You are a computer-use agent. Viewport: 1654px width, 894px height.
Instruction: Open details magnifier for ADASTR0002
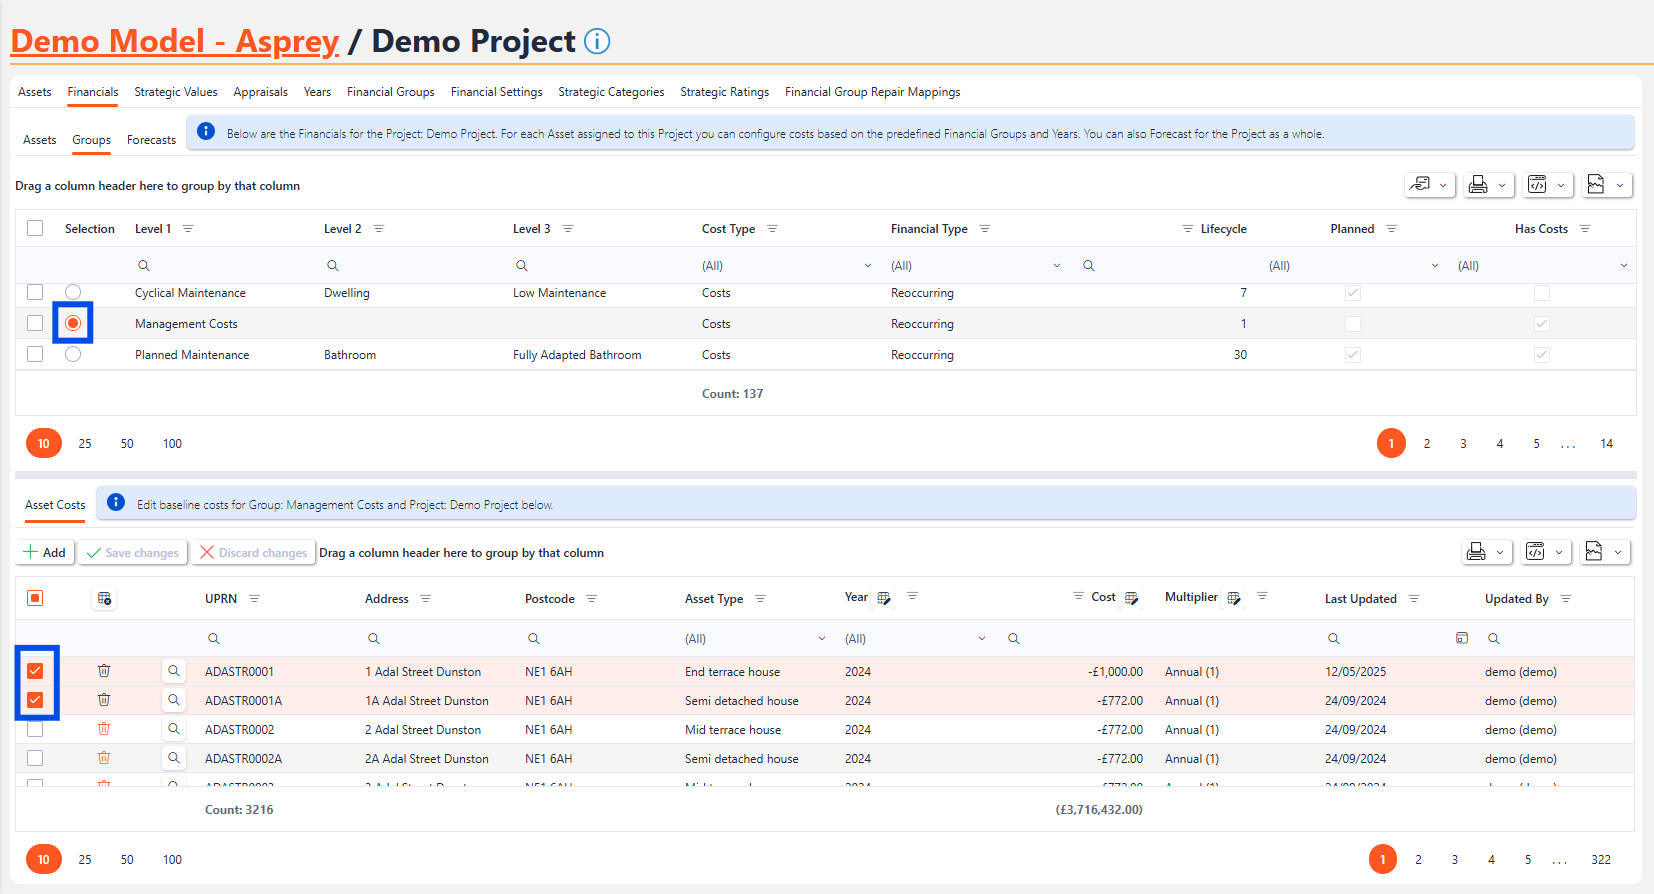(x=174, y=729)
